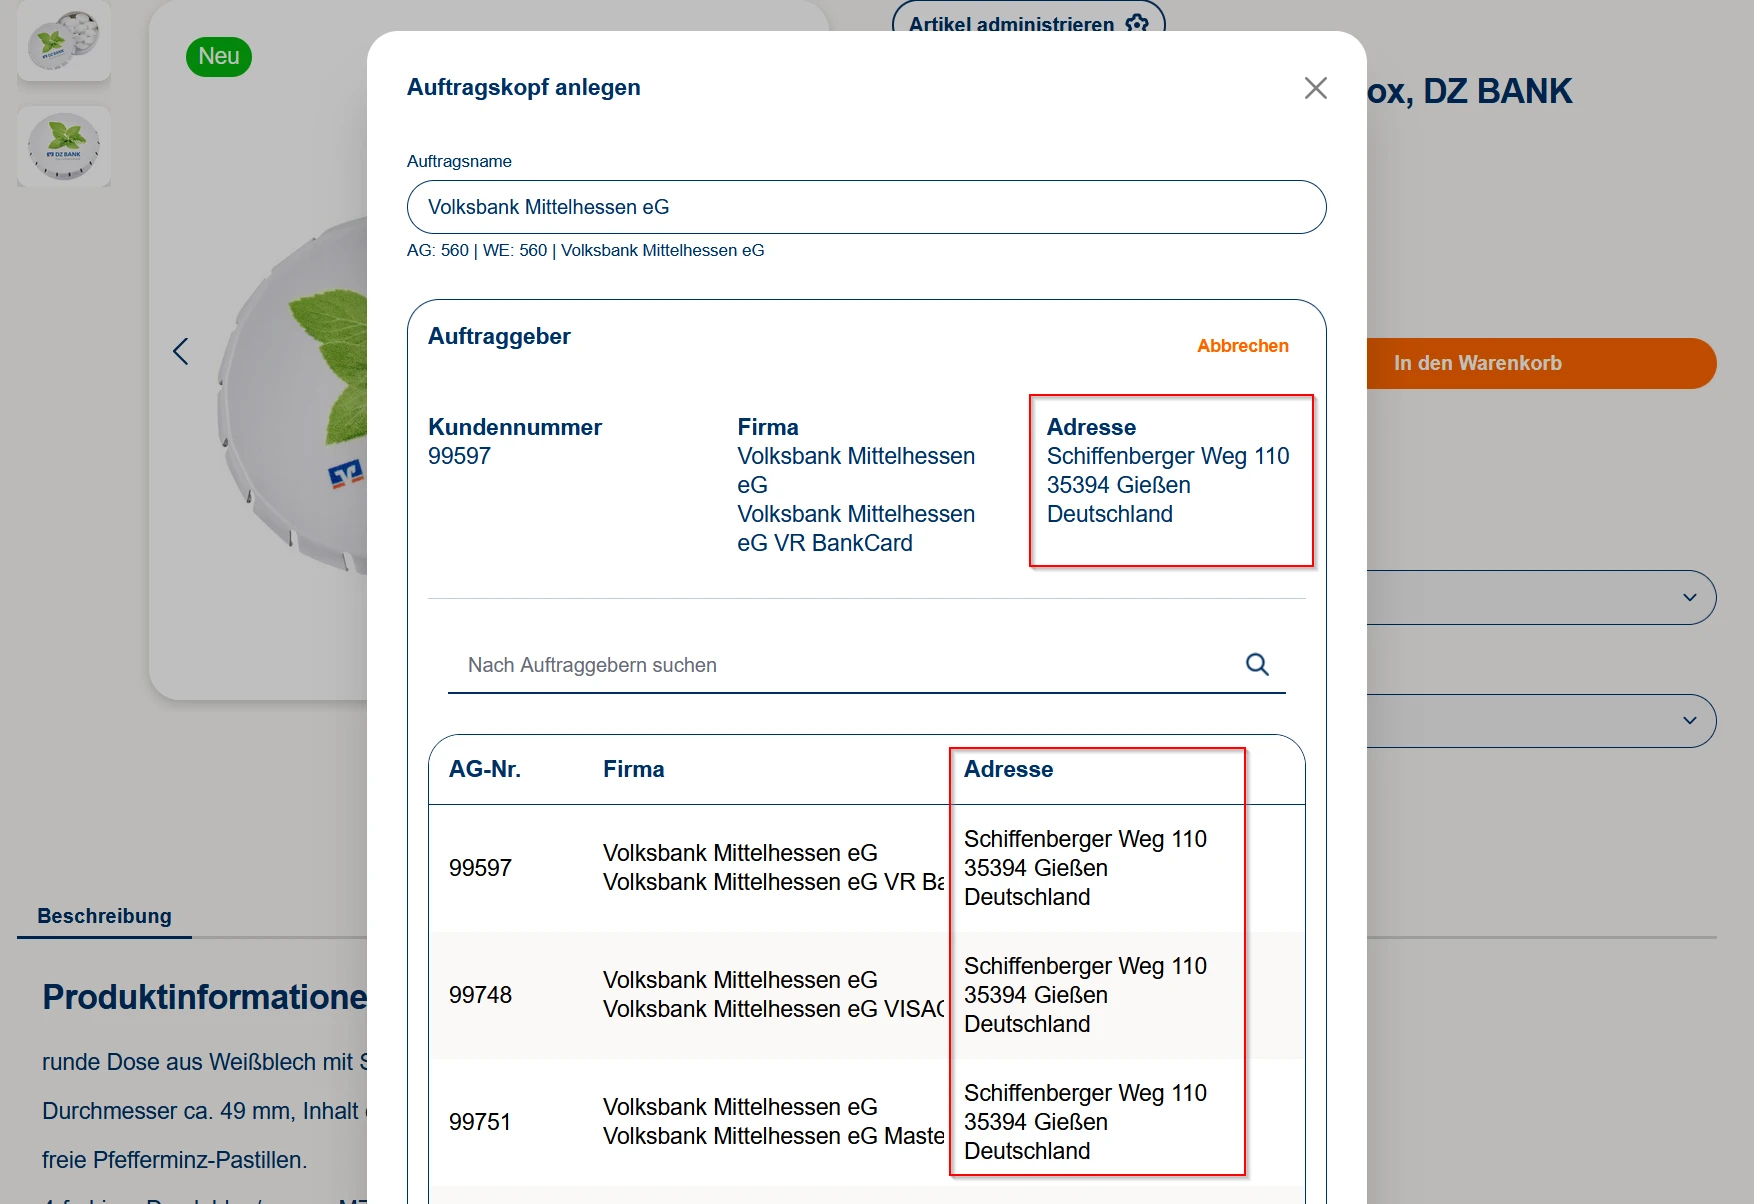Click the previous image arrow

click(181, 351)
